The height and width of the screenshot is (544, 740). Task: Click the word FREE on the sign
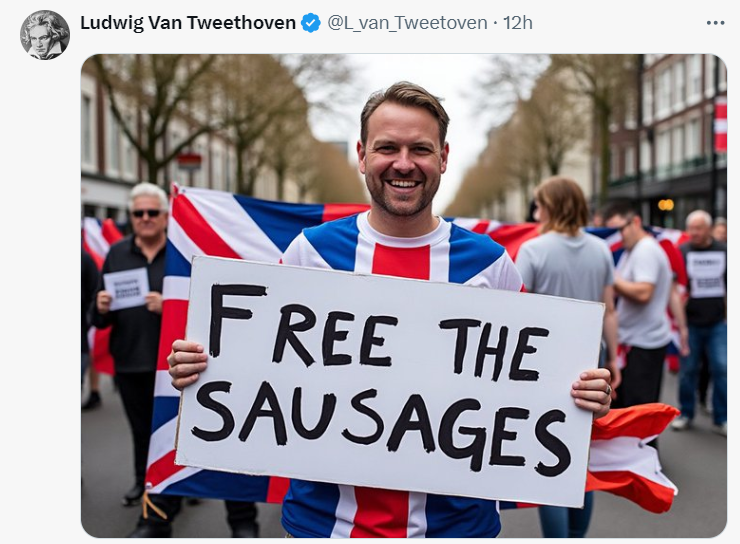coord(304,326)
